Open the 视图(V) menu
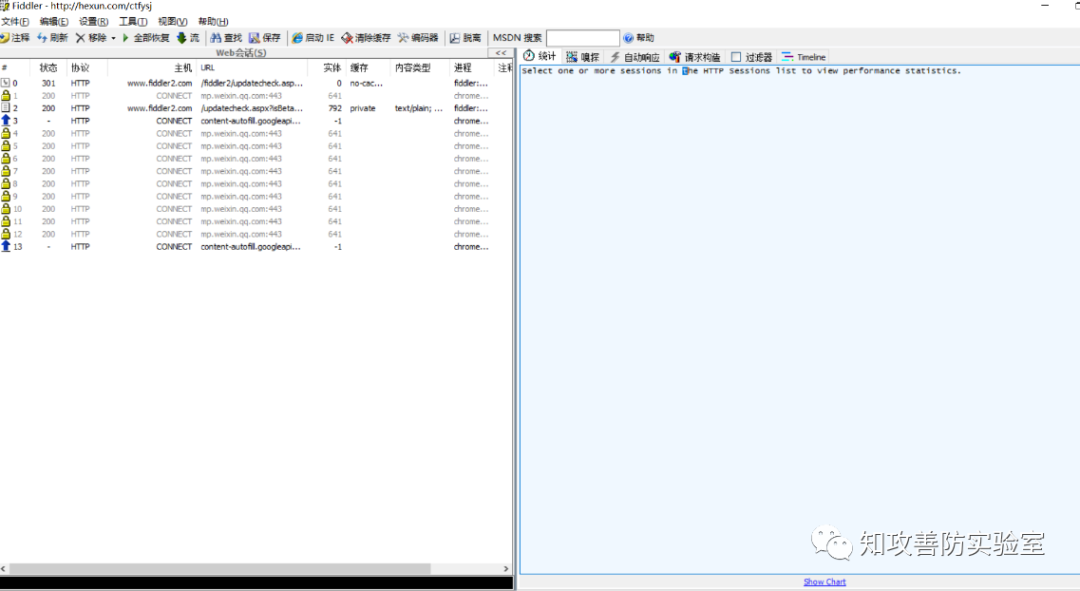The width and height of the screenshot is (1080, 591). click(172, 21)
